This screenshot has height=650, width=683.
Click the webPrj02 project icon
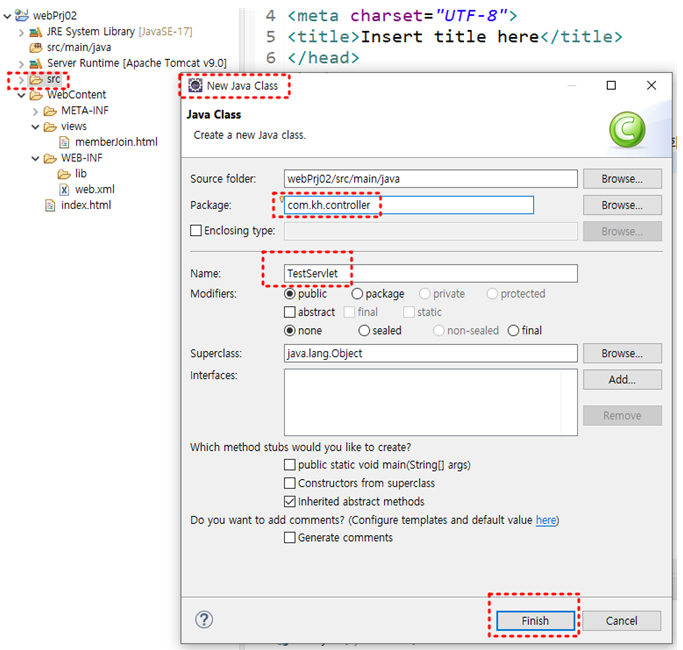pyautogui.click(x=22, y=15)
